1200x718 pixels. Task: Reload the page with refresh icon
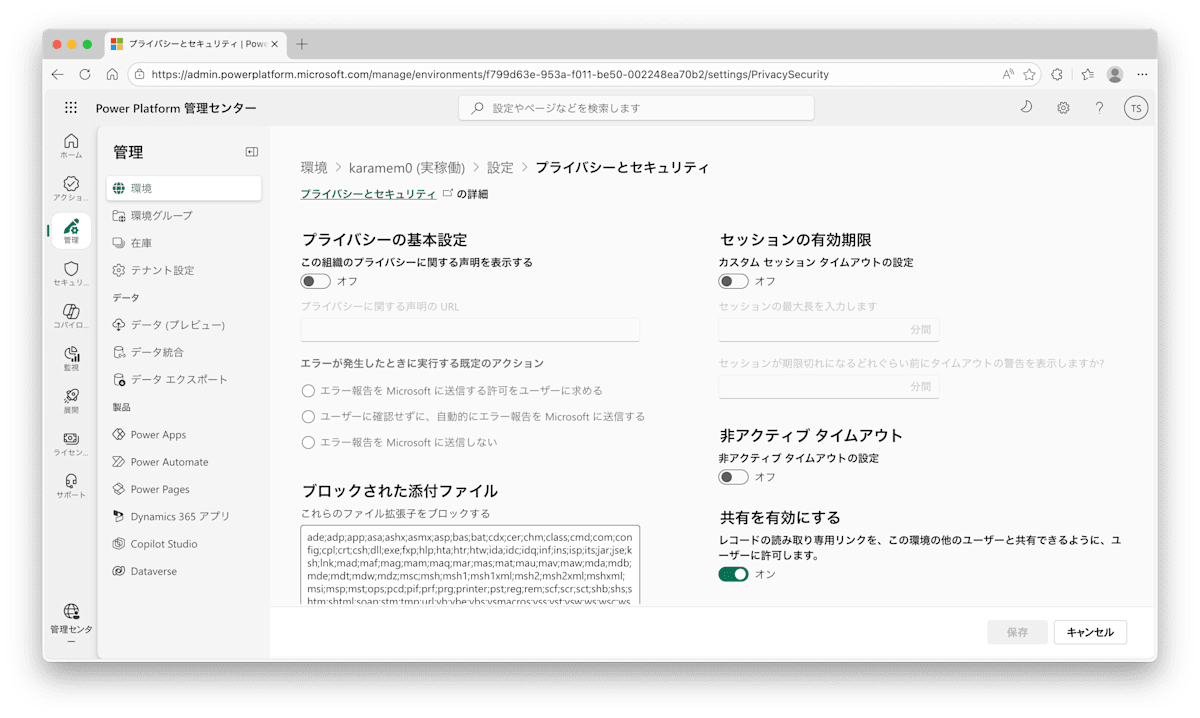tap(85, 74)
